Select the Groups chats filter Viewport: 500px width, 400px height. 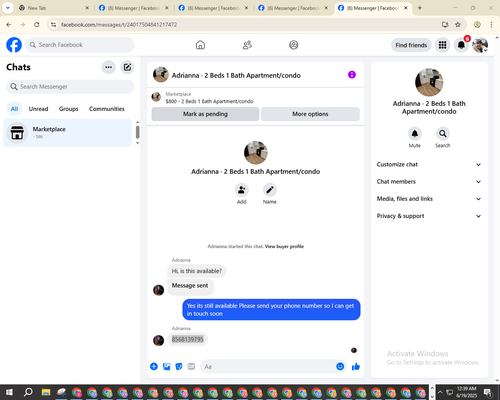pyautogui.click(x=68, y=109)
